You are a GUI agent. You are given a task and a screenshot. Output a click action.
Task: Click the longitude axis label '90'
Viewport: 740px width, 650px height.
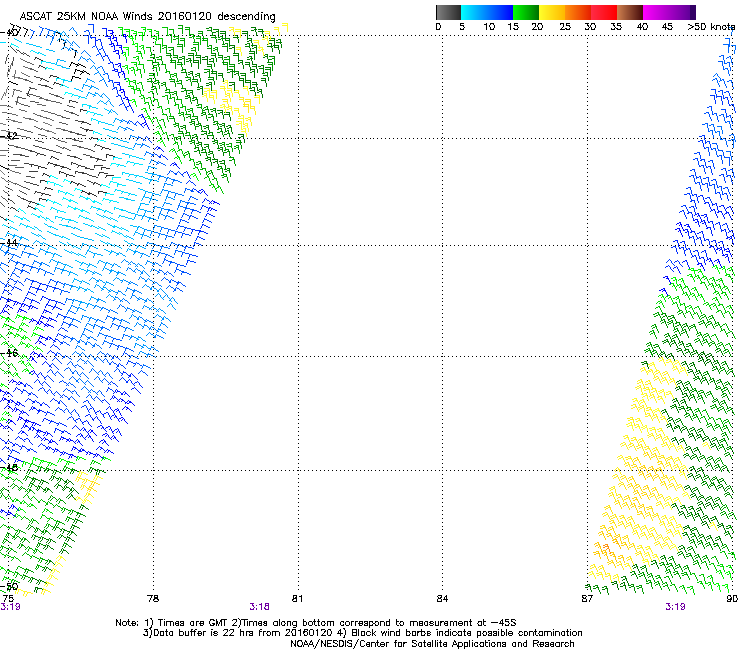(732, 599)
